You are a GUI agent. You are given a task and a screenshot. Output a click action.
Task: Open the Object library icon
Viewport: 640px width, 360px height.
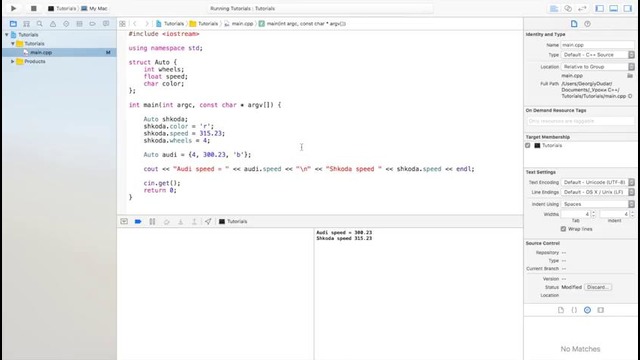coord(587,310)
